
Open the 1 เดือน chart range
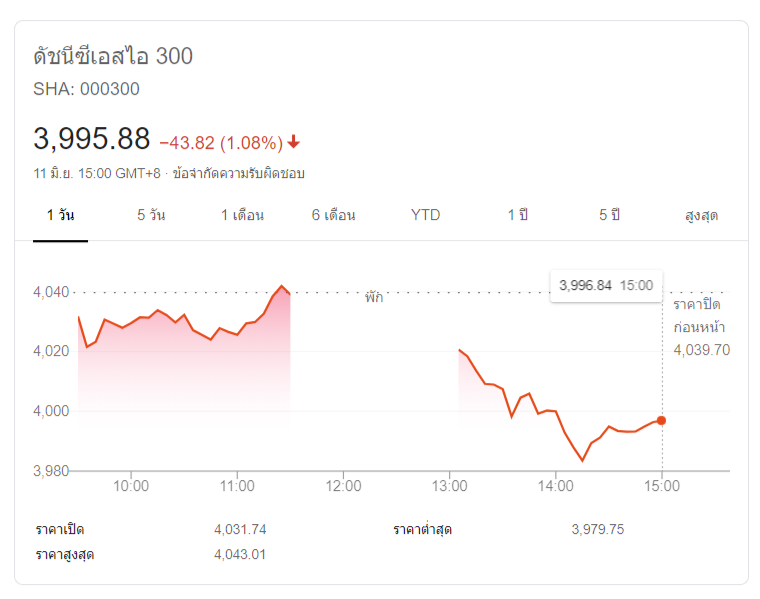(243, 215)
